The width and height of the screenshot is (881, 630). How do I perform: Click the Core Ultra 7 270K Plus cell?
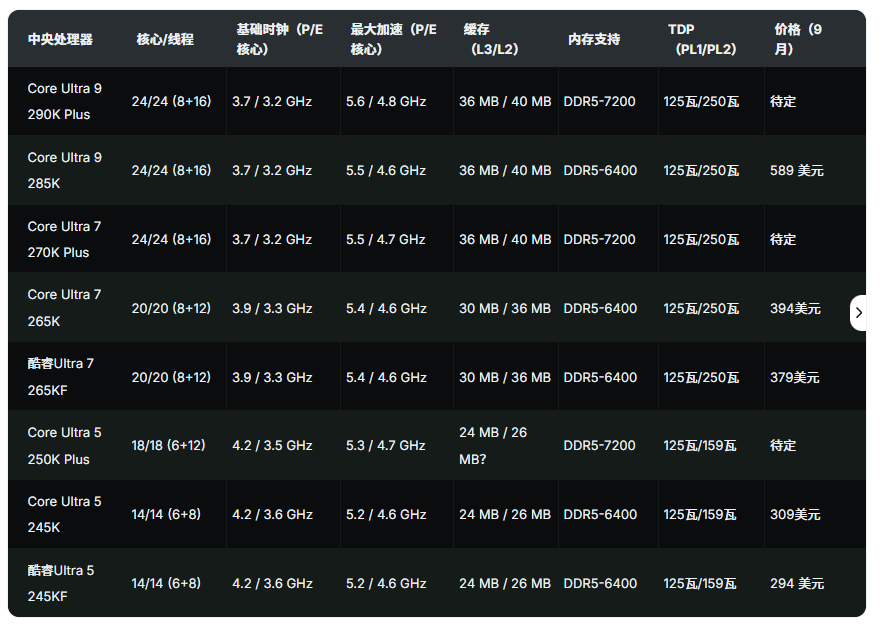tap(65, 239)
